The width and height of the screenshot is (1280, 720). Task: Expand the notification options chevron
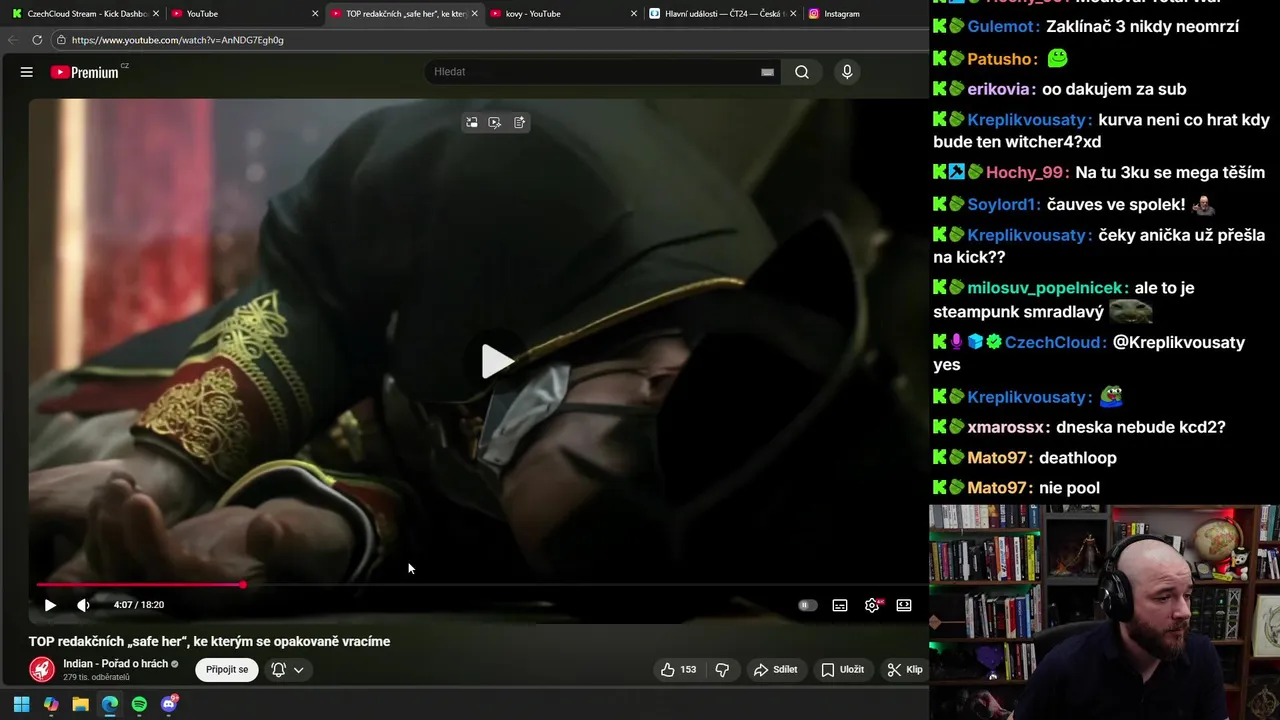coord(298,670)
